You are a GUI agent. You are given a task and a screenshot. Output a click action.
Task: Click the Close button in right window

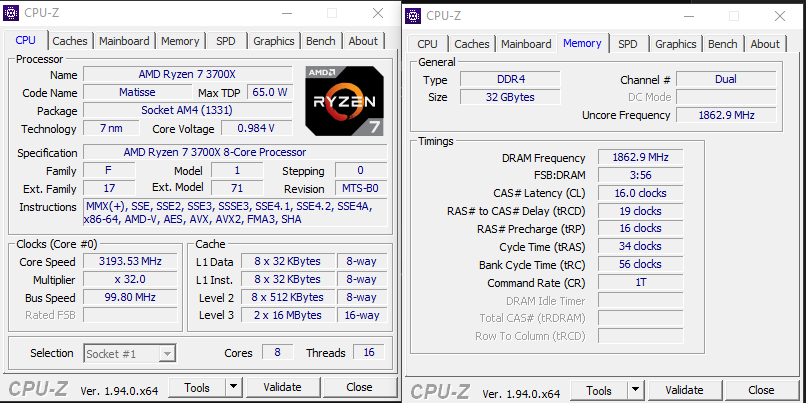[x=761, y=391]
